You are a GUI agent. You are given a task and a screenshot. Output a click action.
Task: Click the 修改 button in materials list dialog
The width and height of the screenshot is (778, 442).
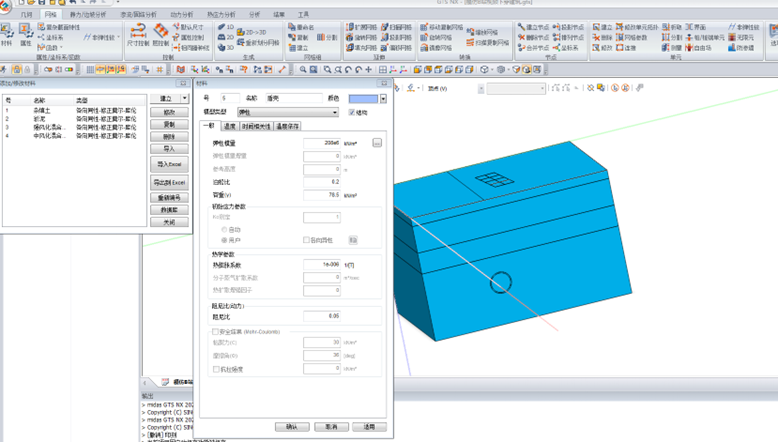tap(169, 112)
